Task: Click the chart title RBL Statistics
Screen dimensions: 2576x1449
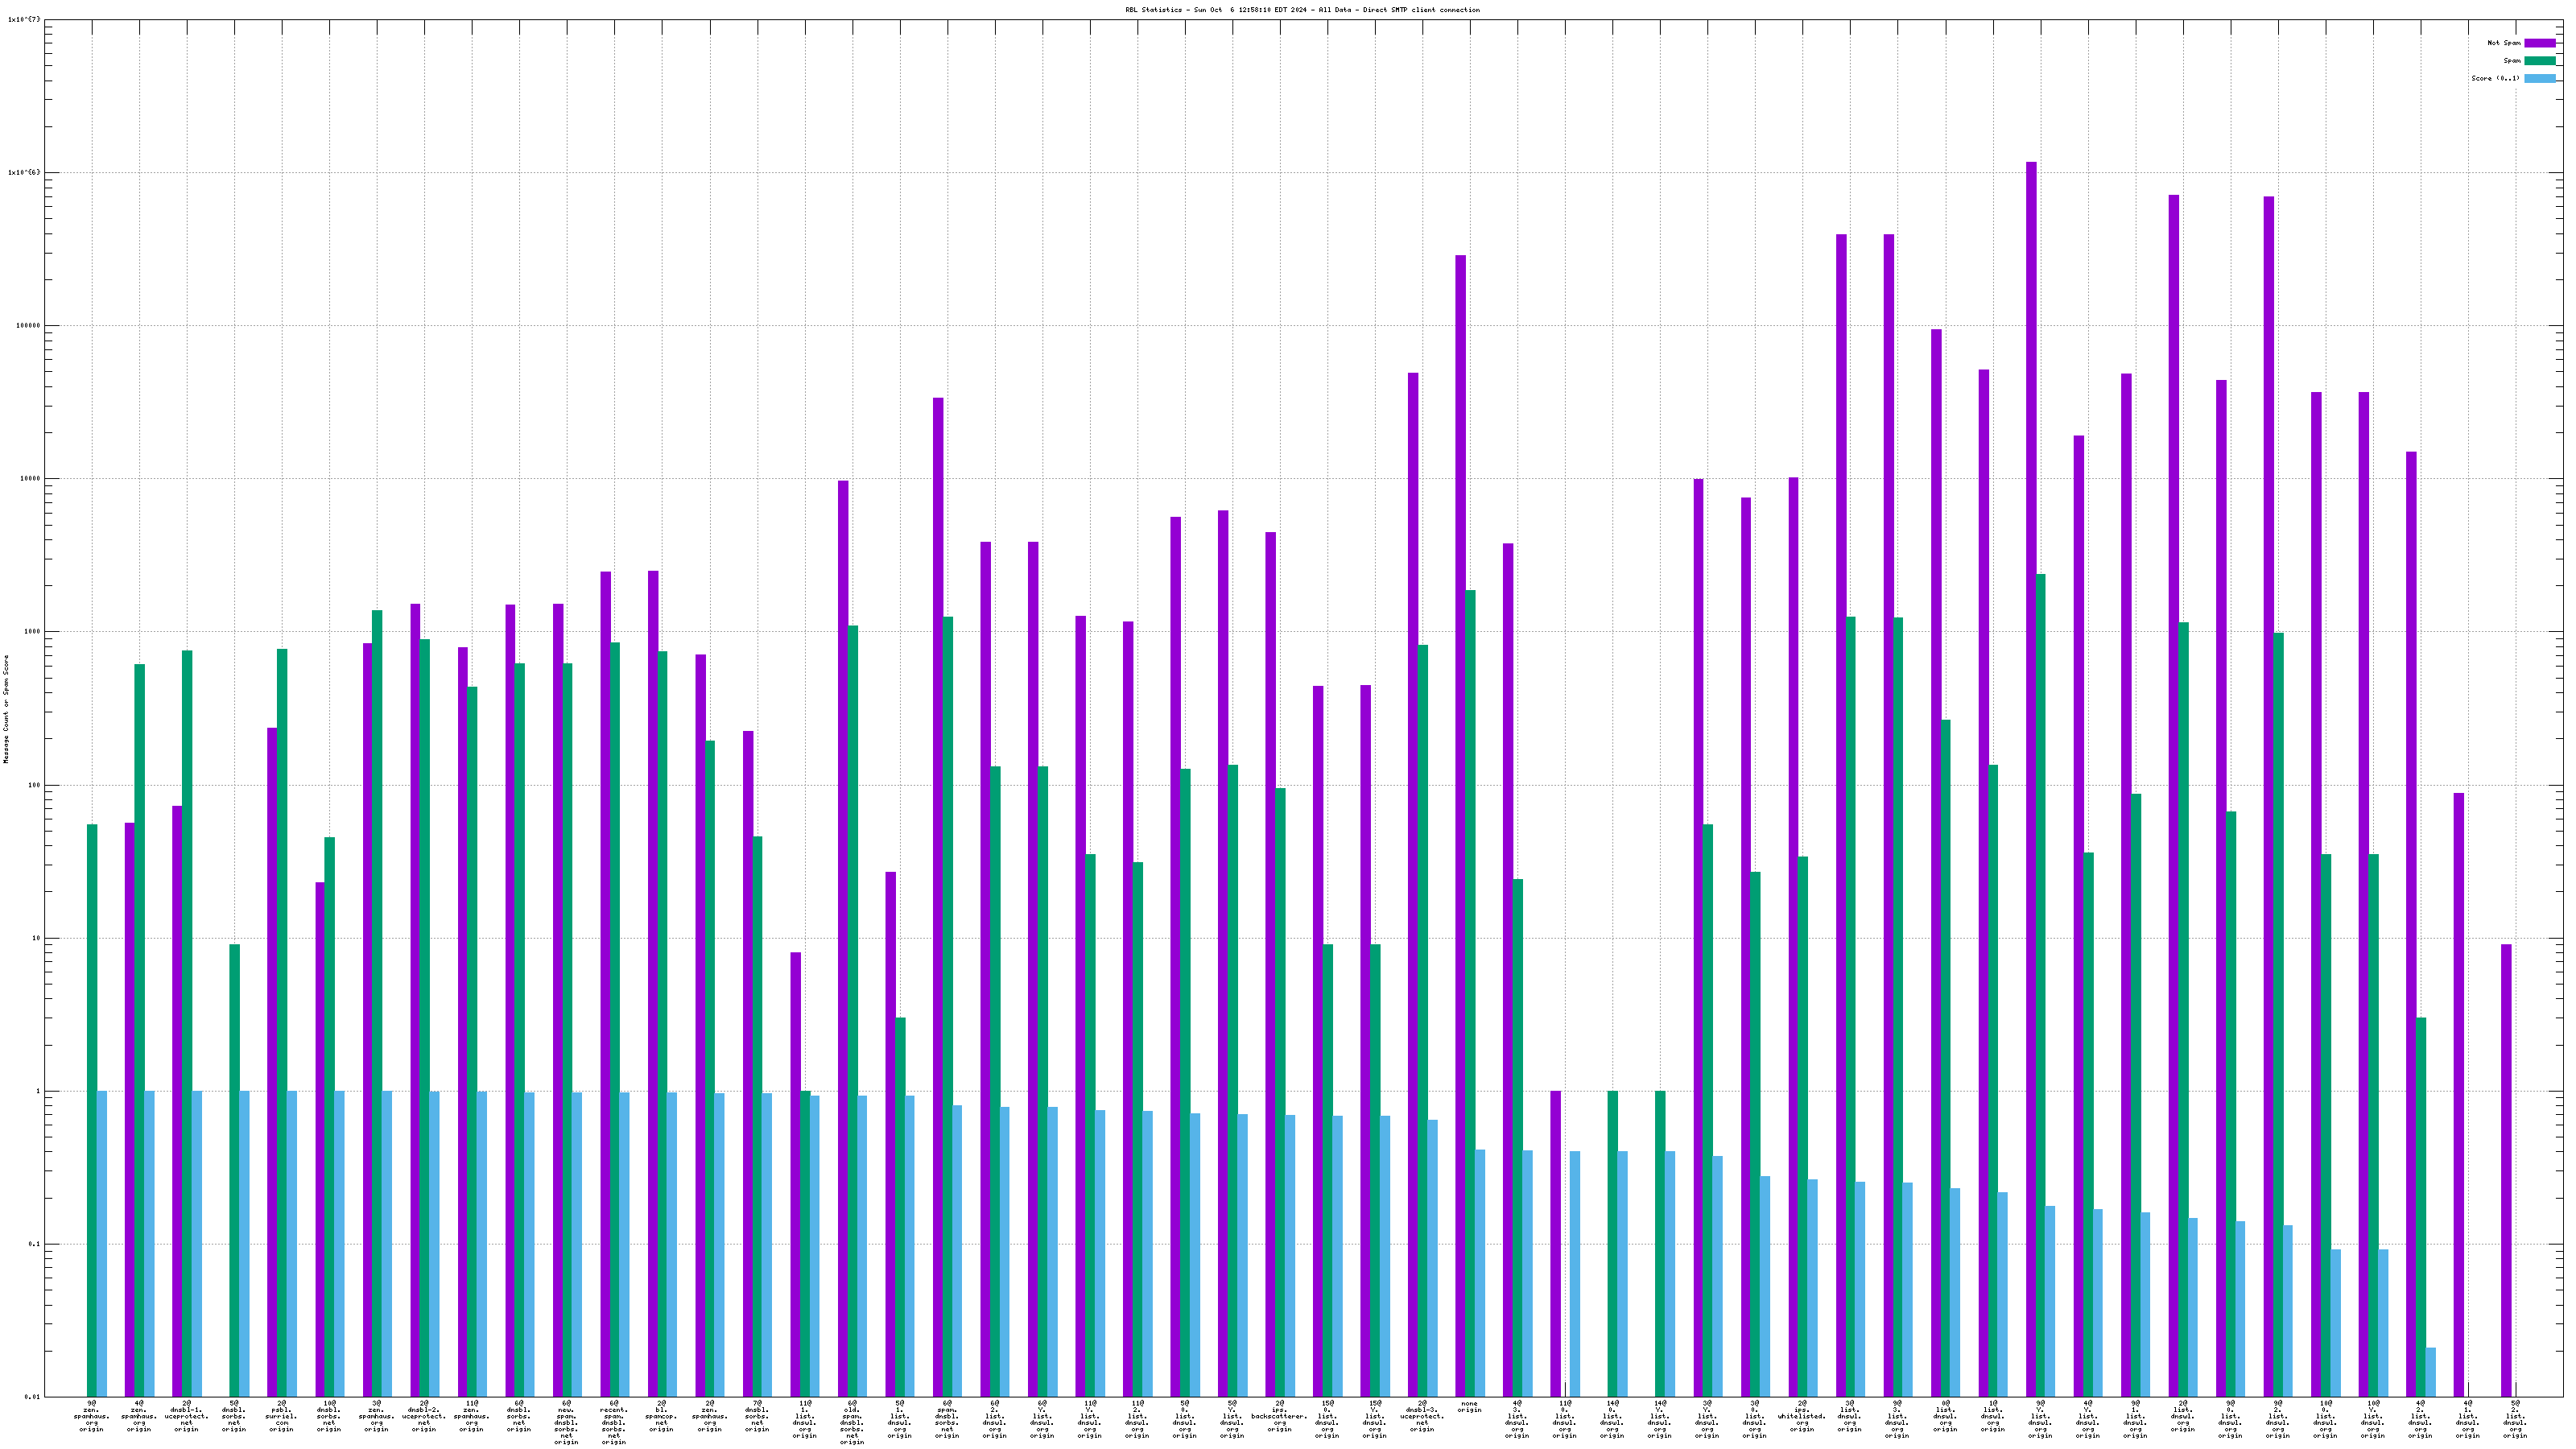Action: click(x=1302, y=10)
